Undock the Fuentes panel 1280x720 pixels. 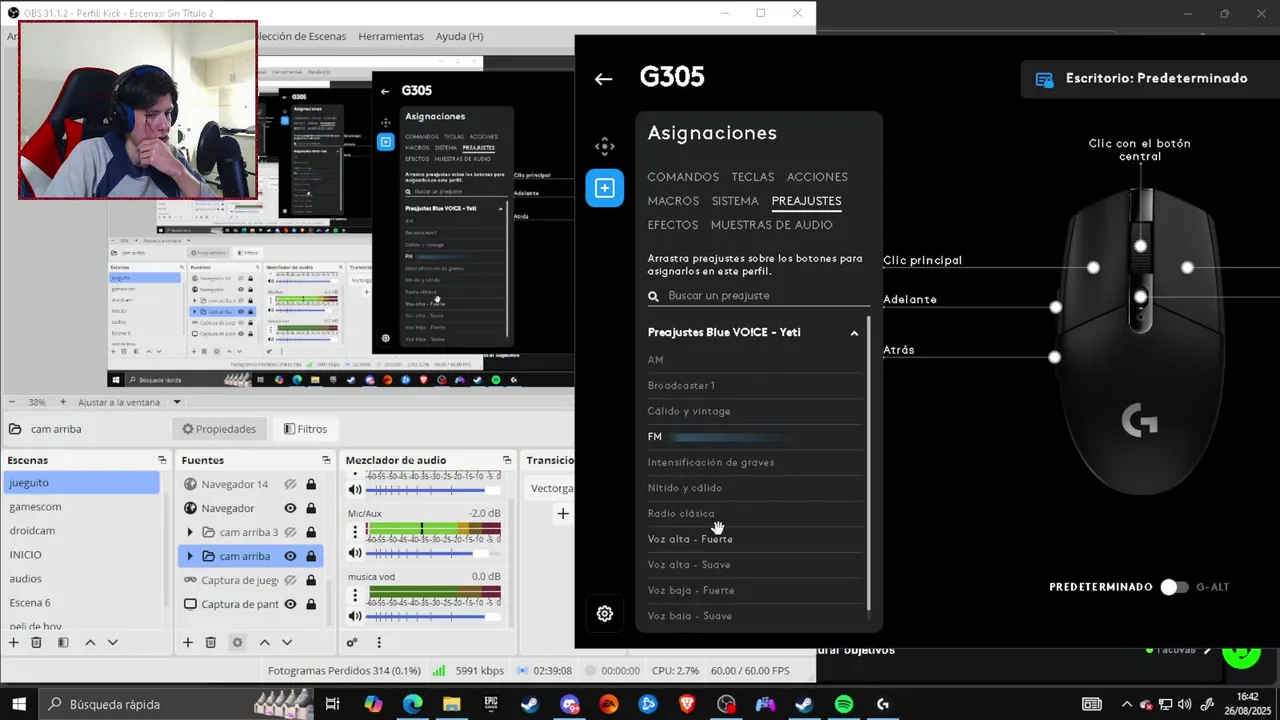pyautogui.click(x=326, y=460)
